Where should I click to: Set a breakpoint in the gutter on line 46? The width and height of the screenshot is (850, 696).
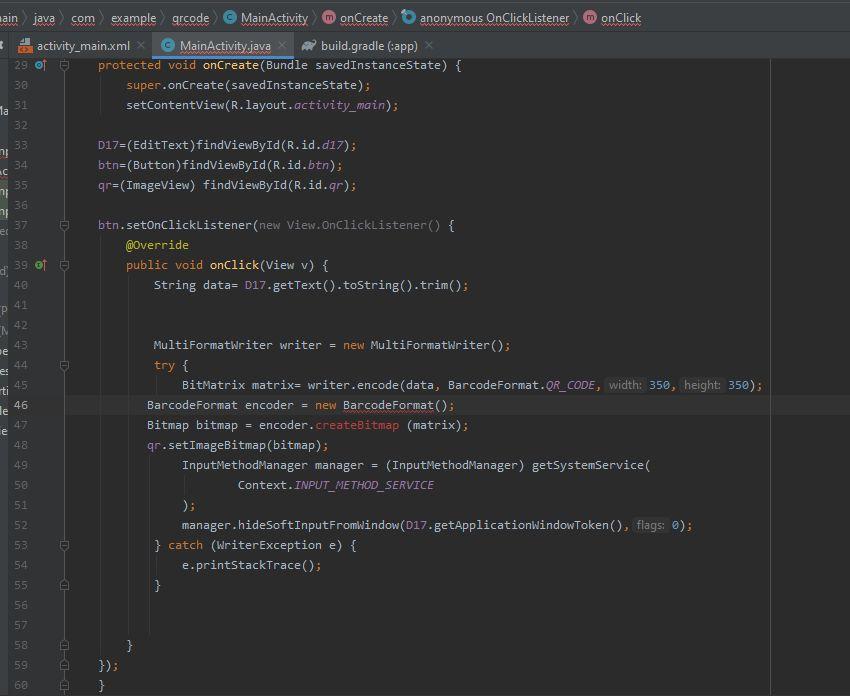(x=47, y=405)
